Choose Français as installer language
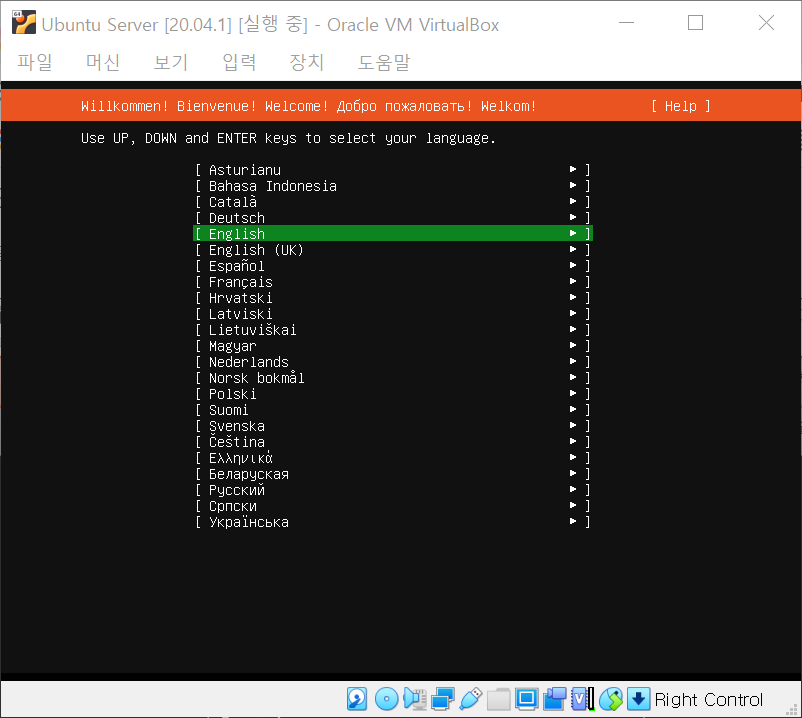The width and height of the screenshot is (802, 718). click(x=393, y=282)
